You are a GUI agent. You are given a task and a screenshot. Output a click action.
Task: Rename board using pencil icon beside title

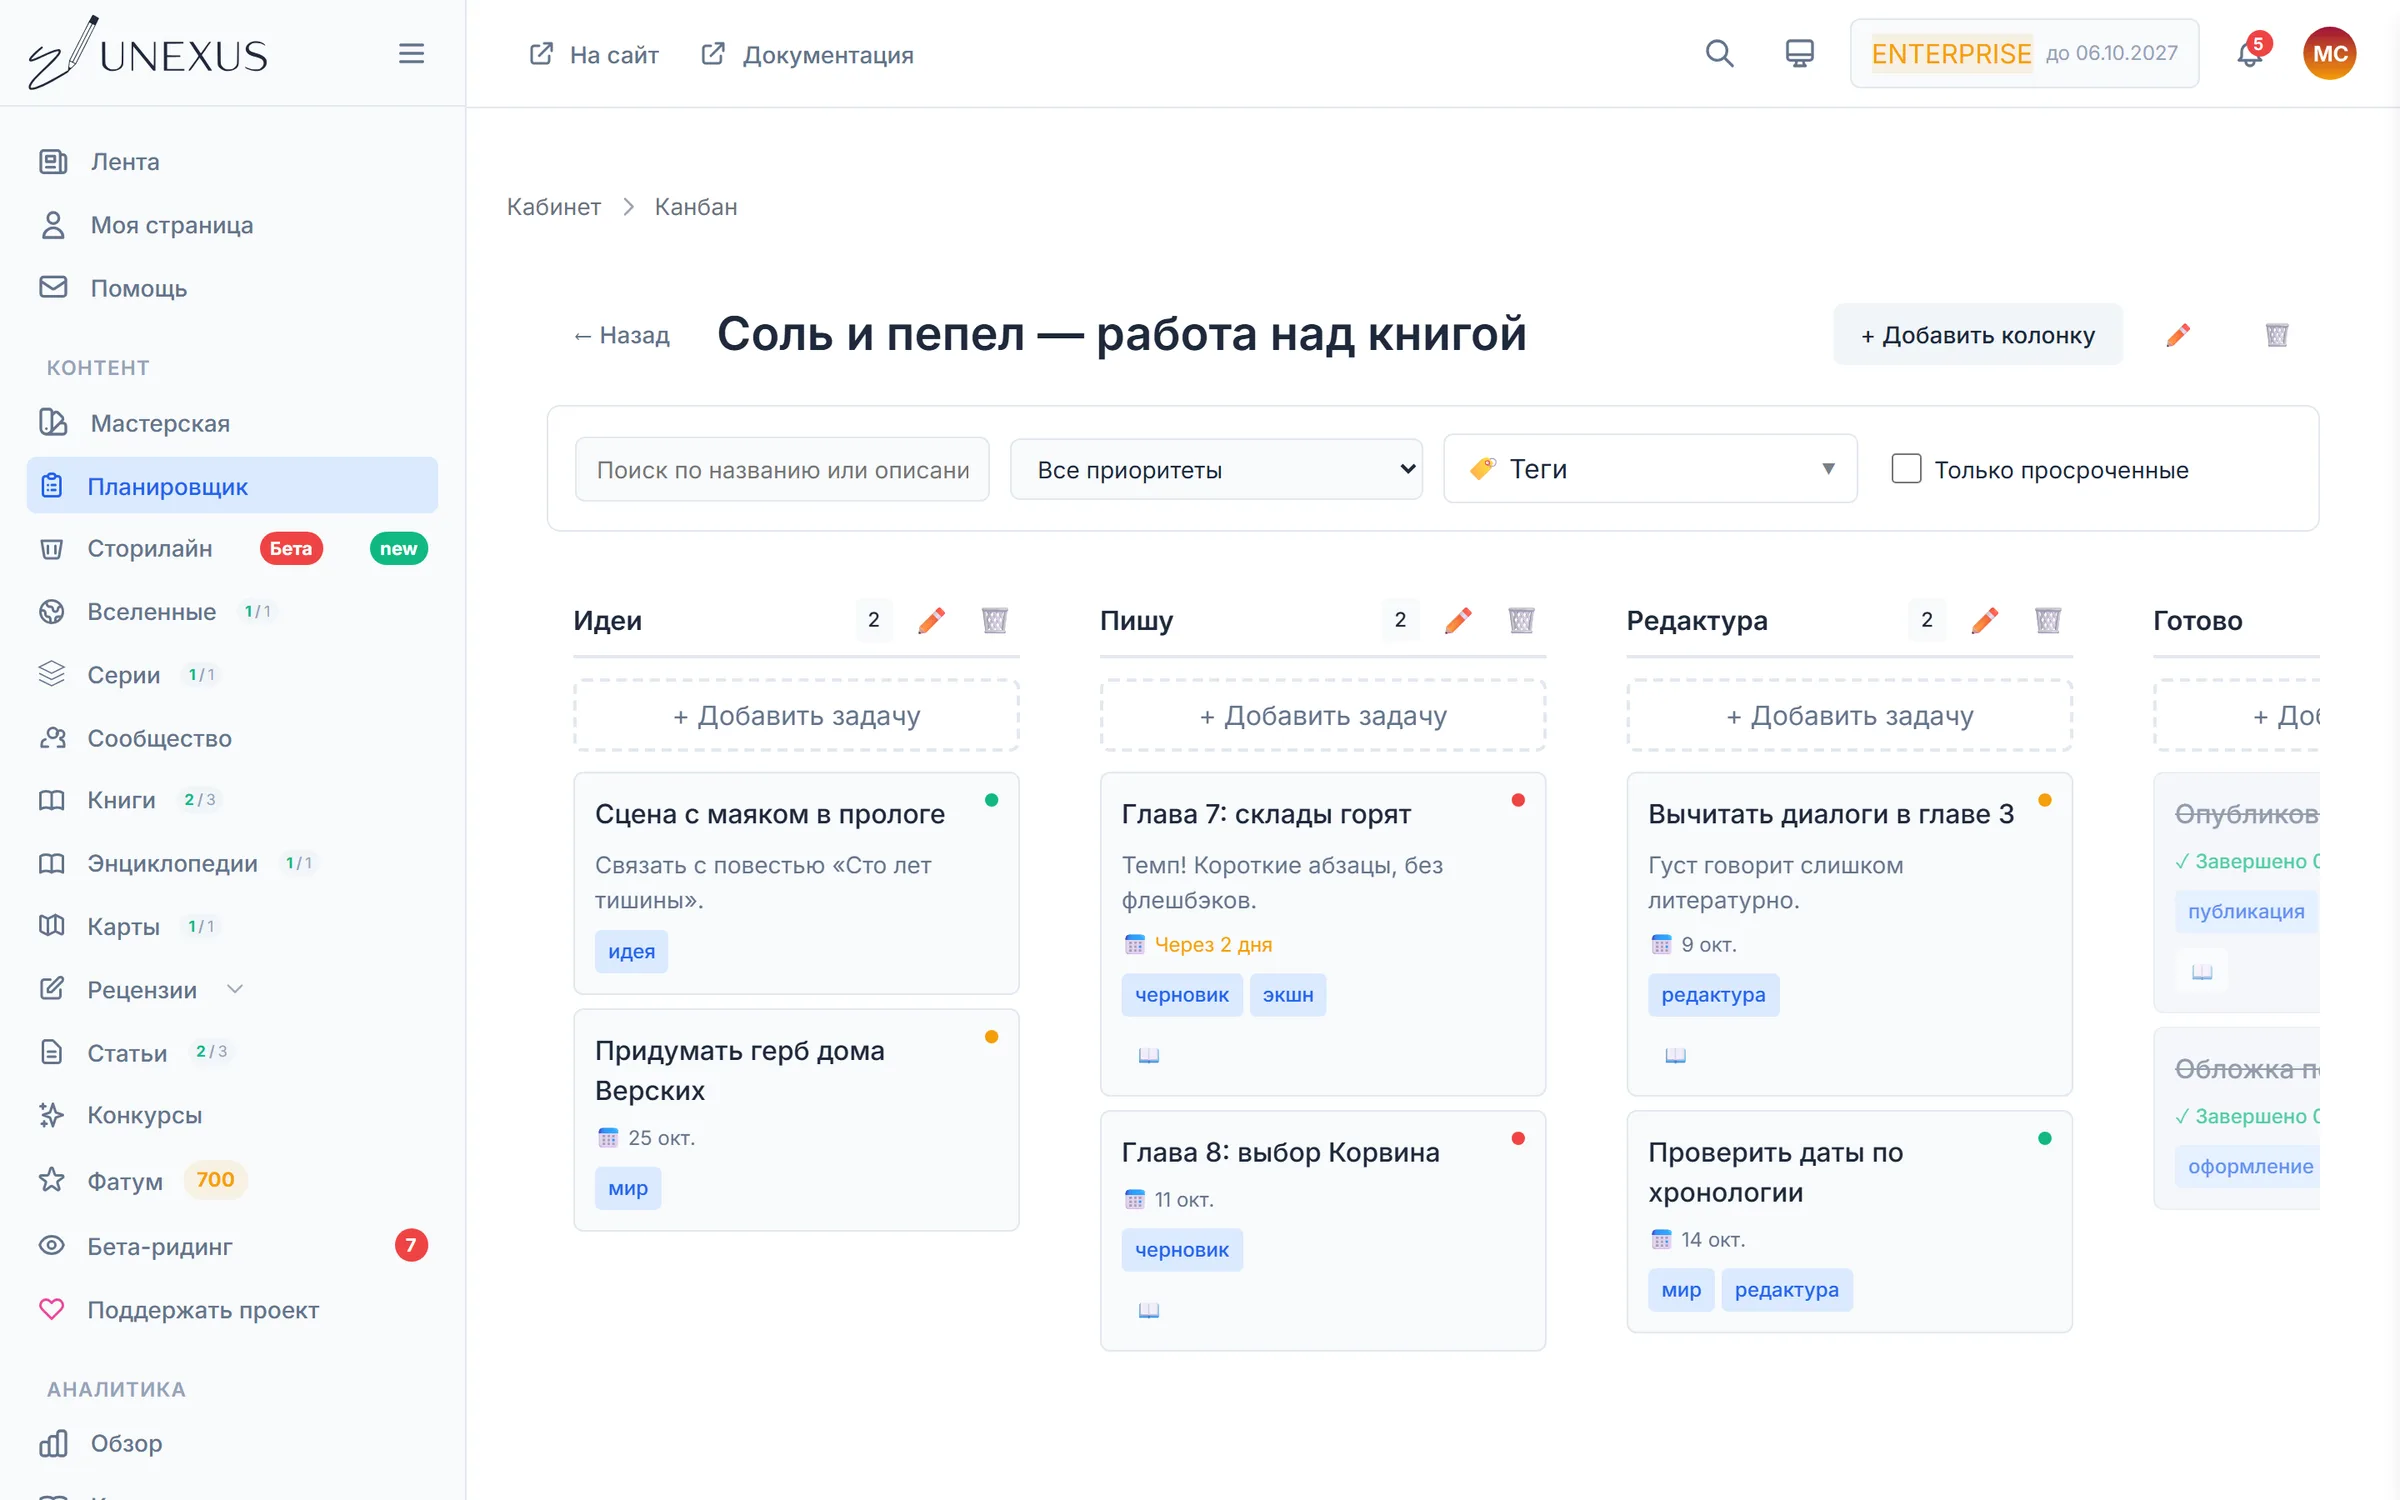pyautogui.click(x=2178, y=335)
